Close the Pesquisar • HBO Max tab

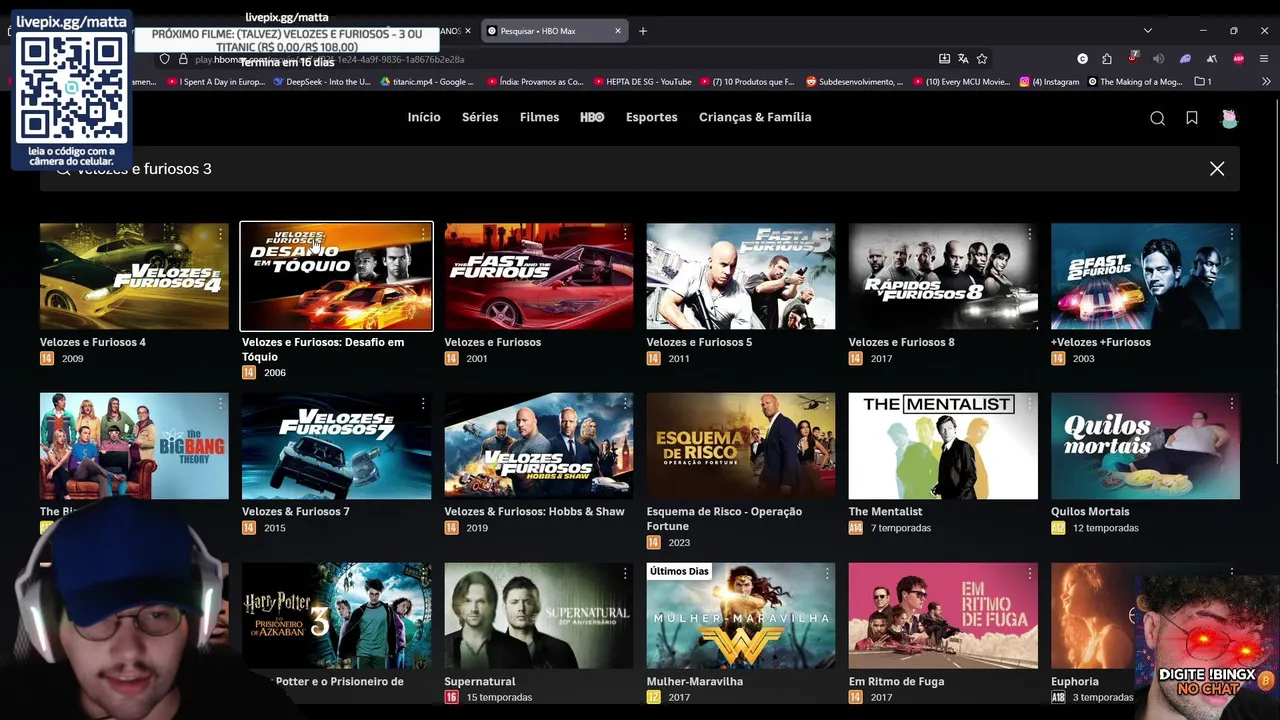point(617,31)
